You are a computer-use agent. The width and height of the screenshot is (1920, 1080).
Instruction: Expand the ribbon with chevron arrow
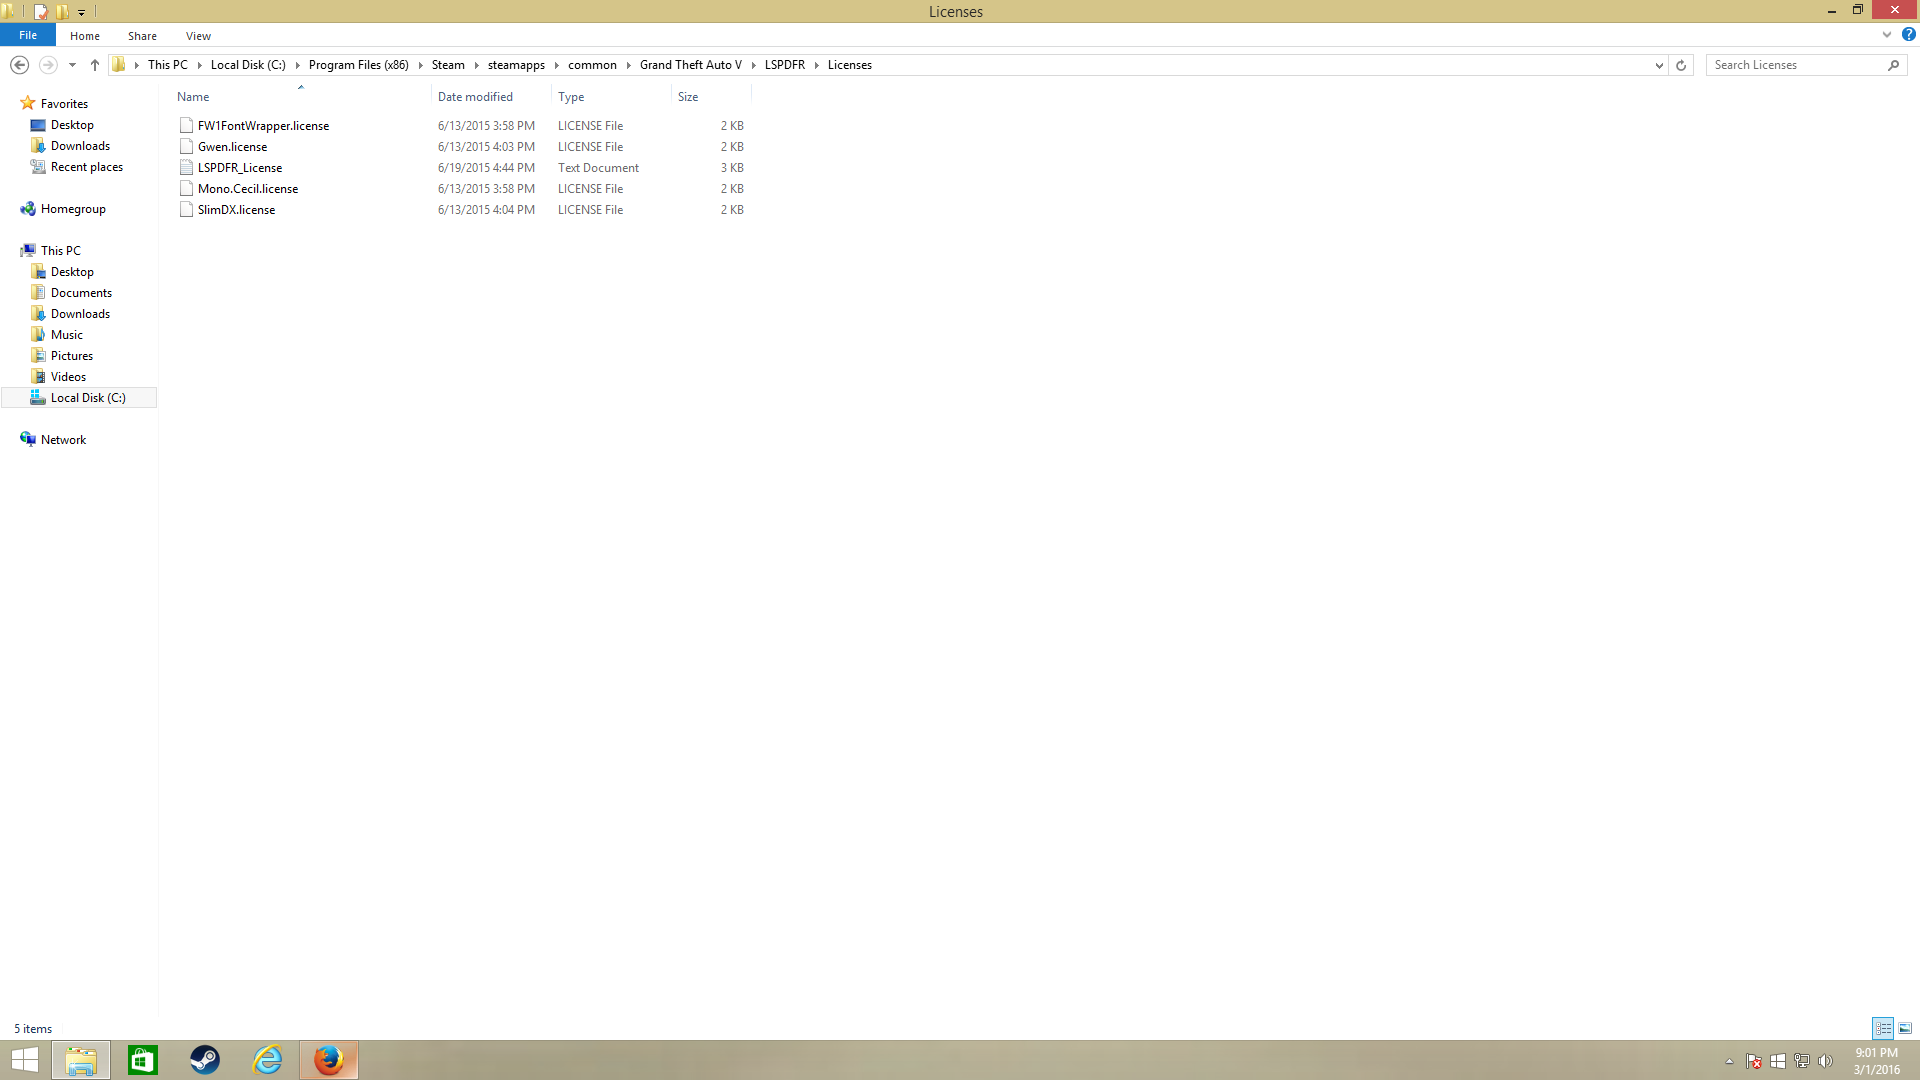point(1887,35)
